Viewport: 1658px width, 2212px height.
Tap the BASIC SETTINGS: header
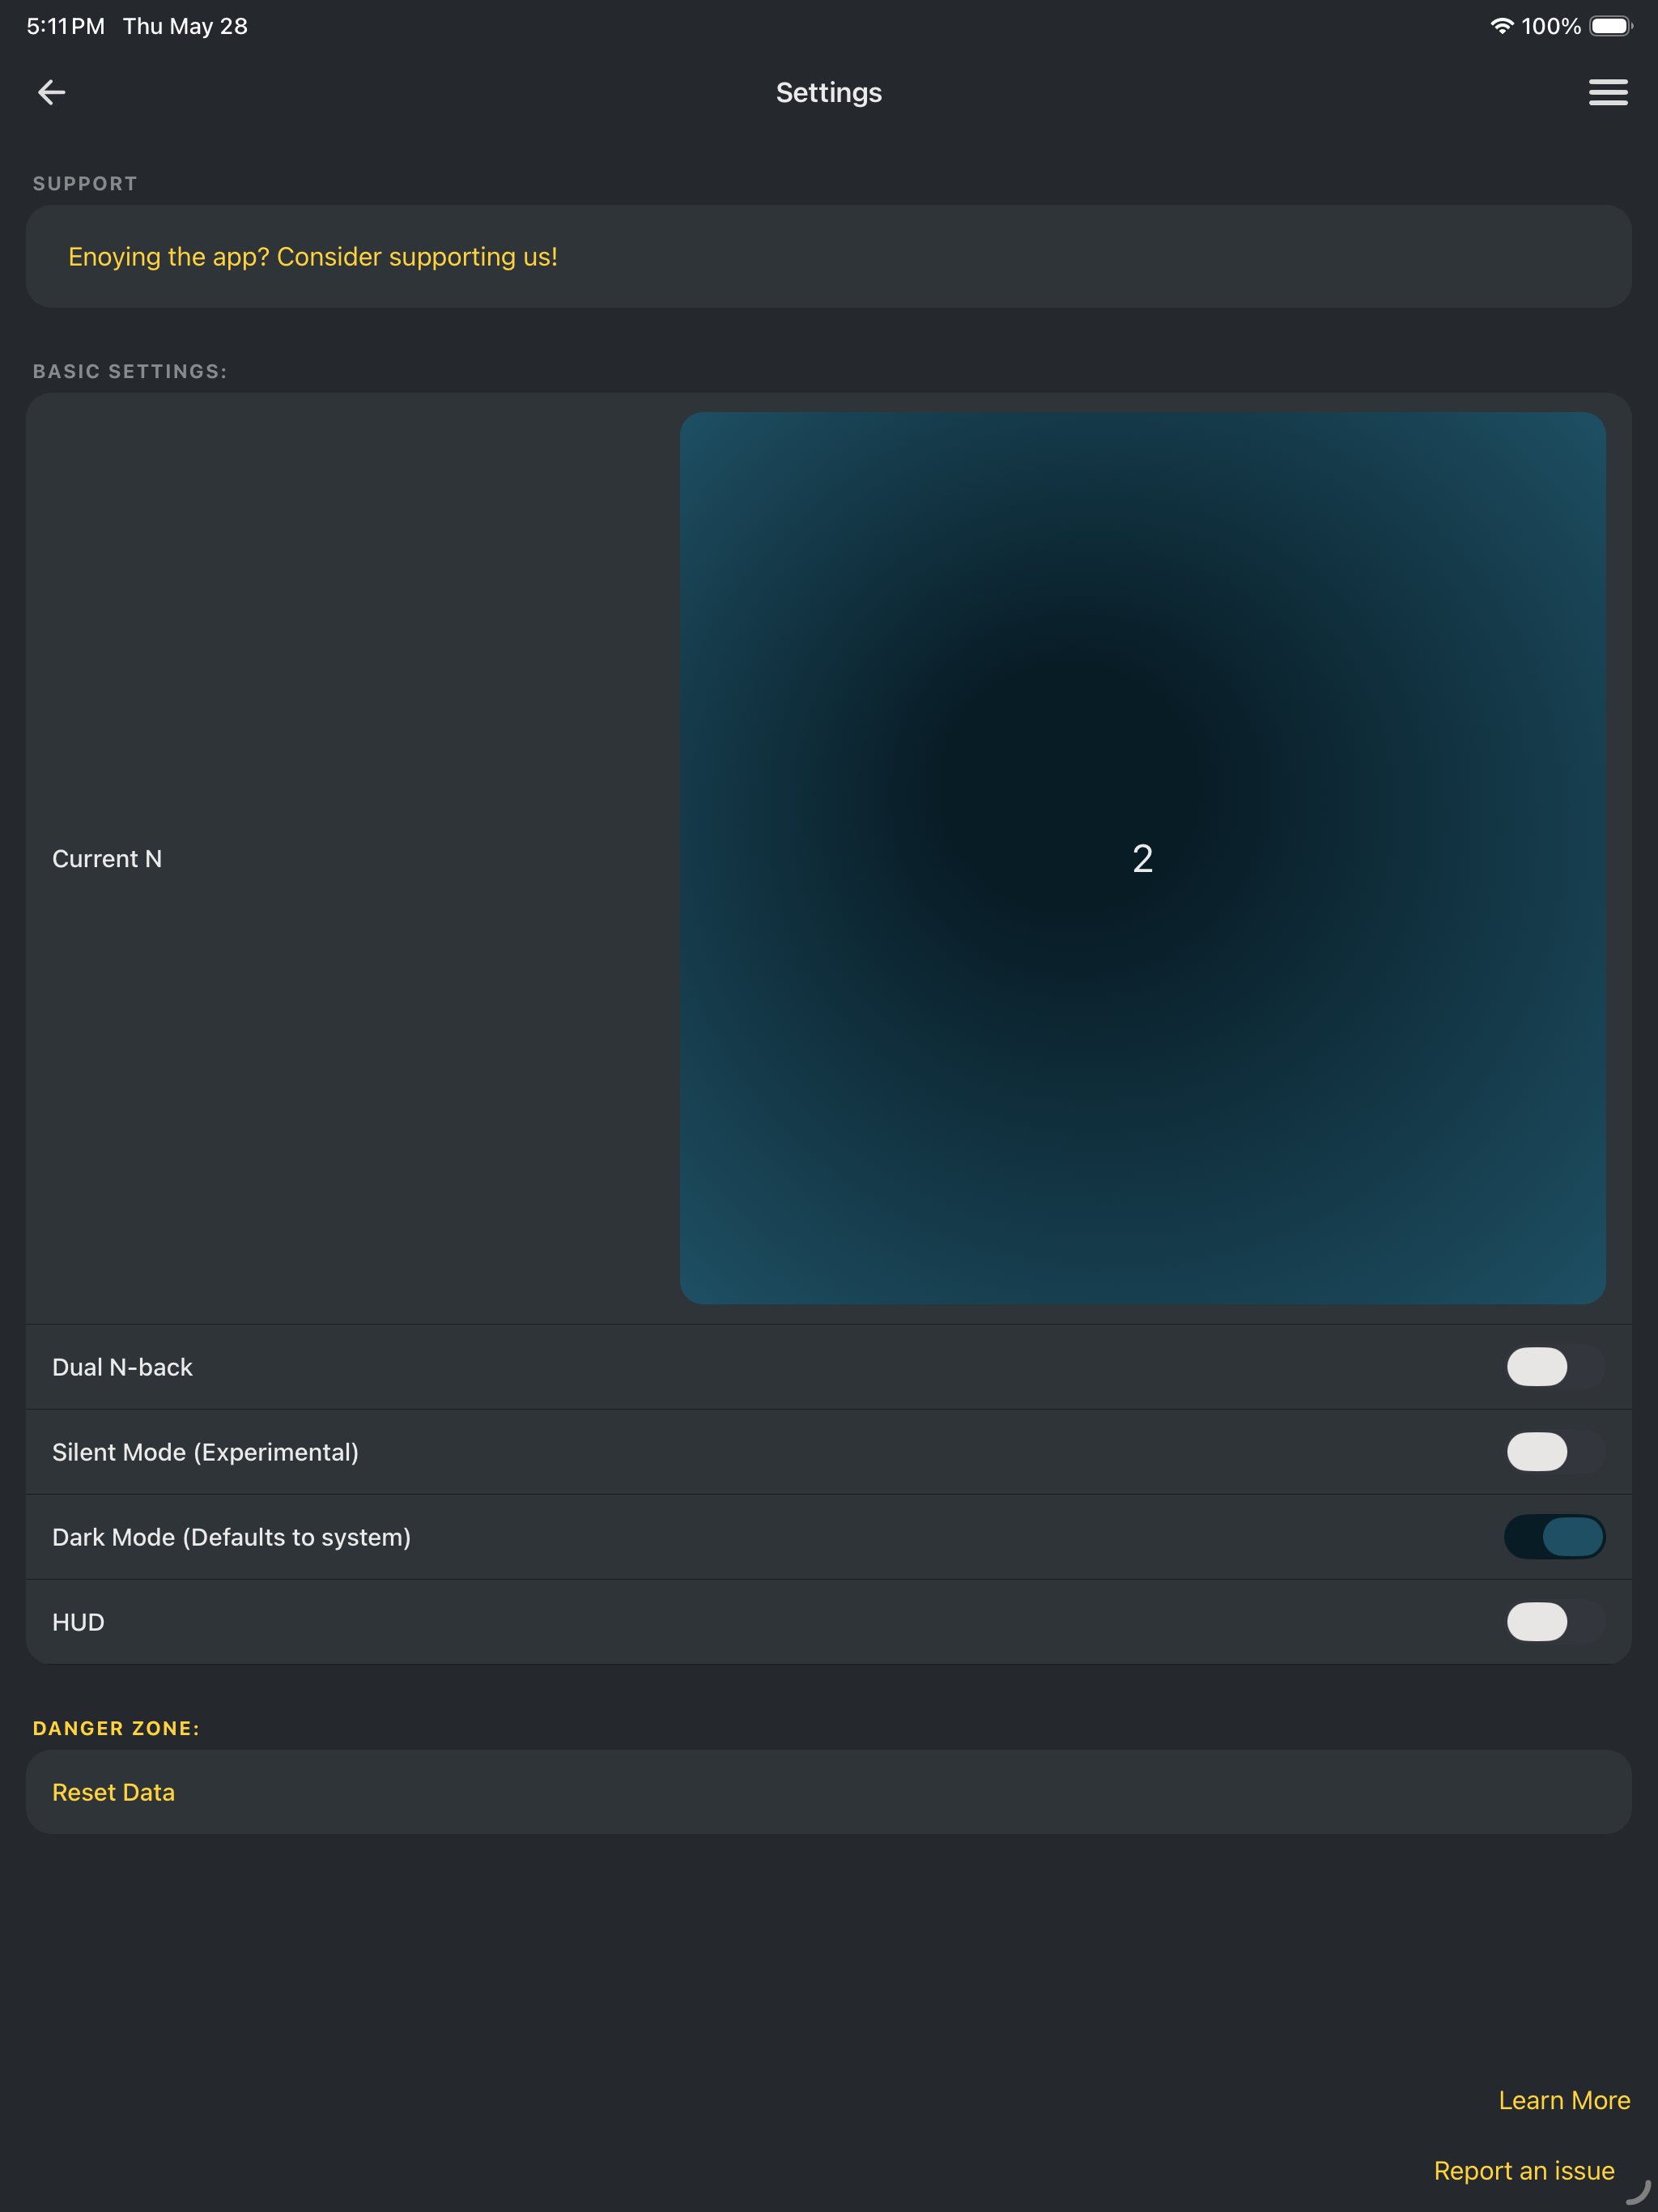click(130, 372)
